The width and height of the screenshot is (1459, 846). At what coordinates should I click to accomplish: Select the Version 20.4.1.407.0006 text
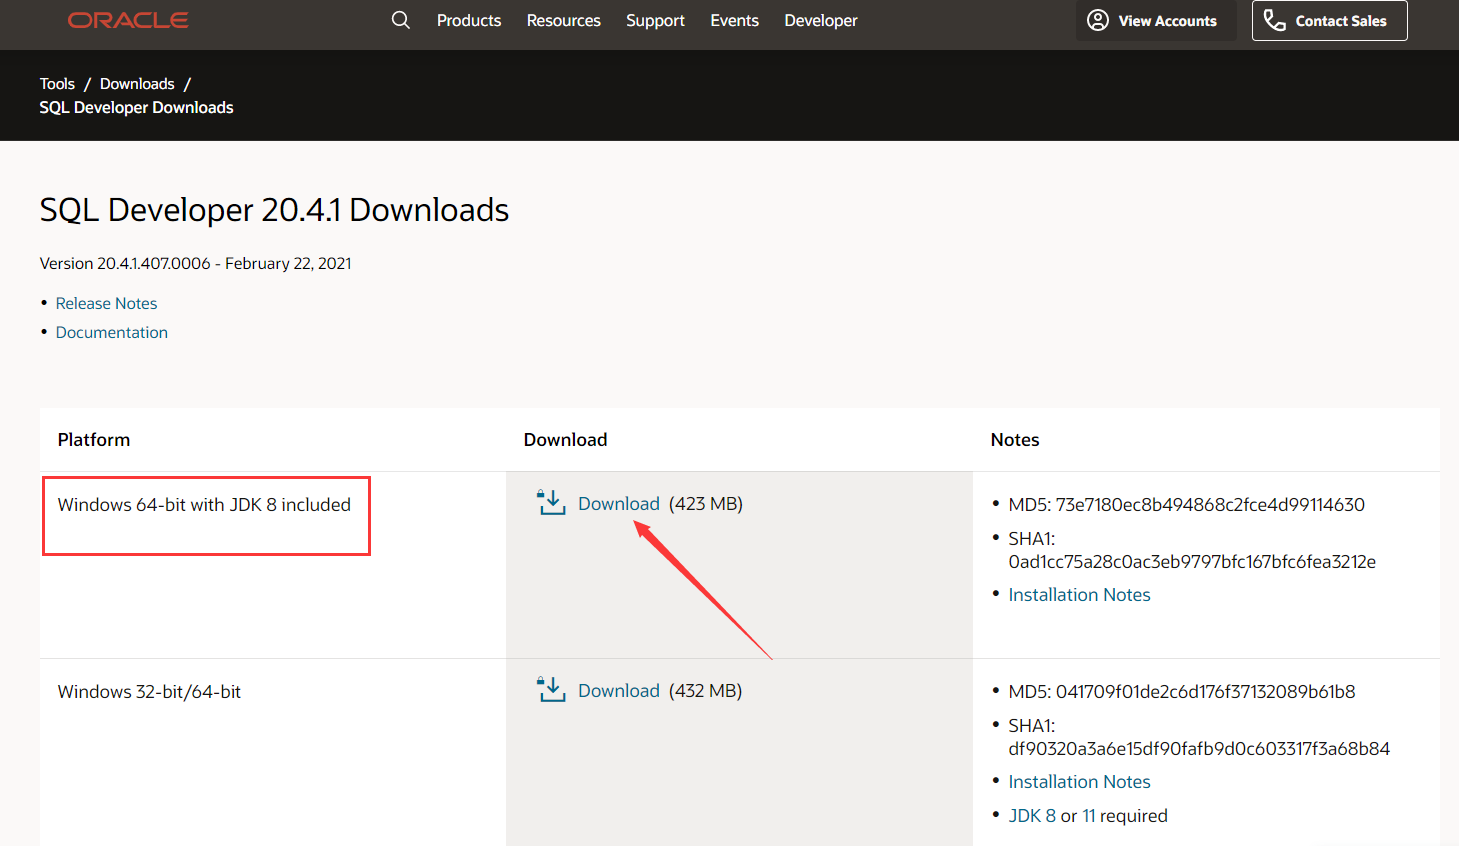(x=196, y=263)
